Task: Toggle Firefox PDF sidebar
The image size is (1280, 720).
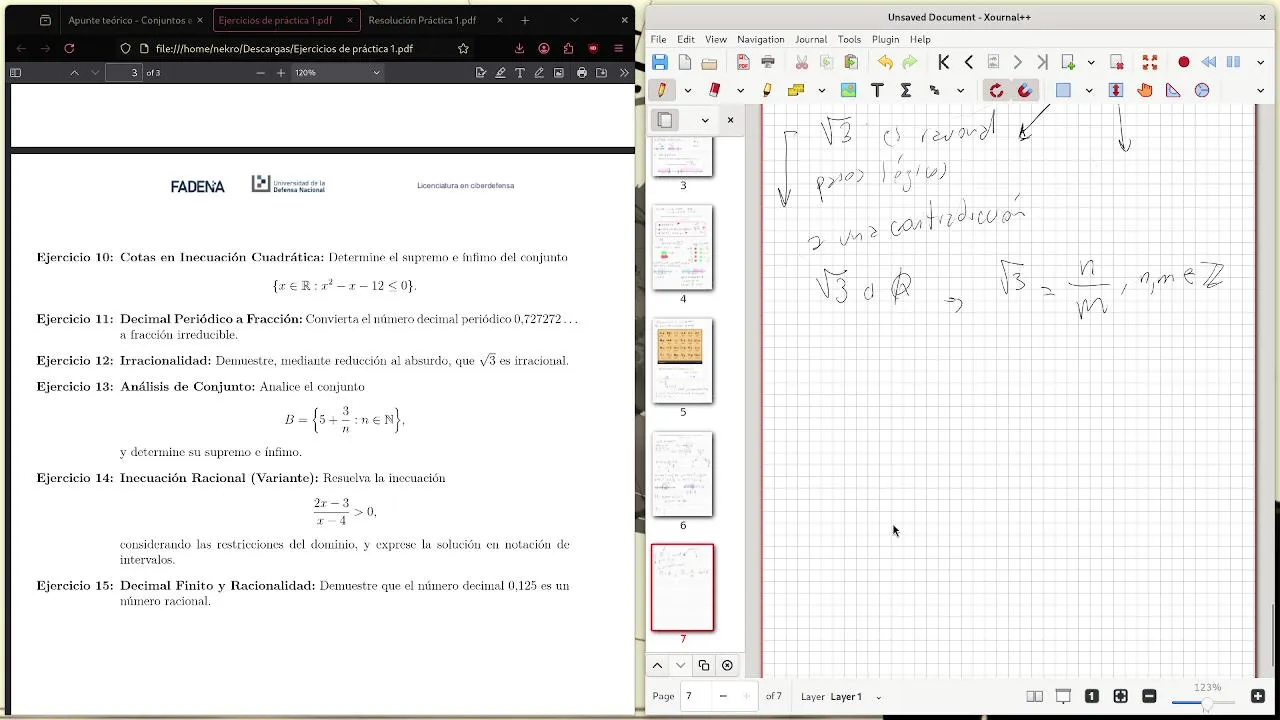Action: 15,72
